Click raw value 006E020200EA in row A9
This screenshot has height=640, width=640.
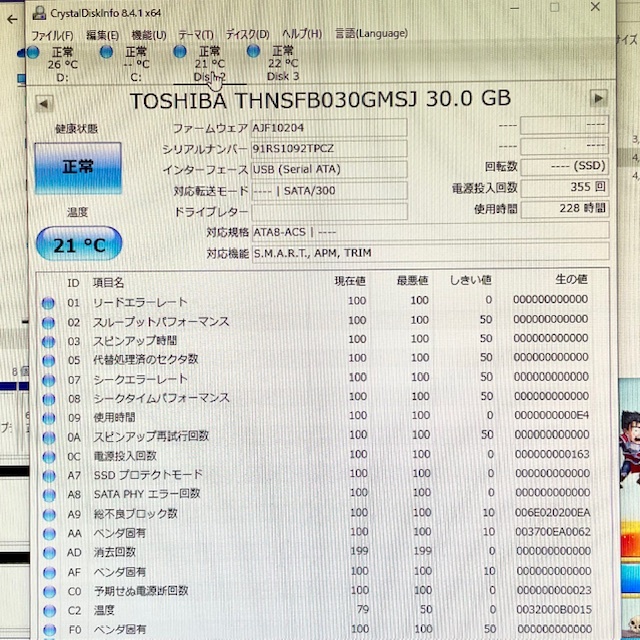(x=552, y=512)
